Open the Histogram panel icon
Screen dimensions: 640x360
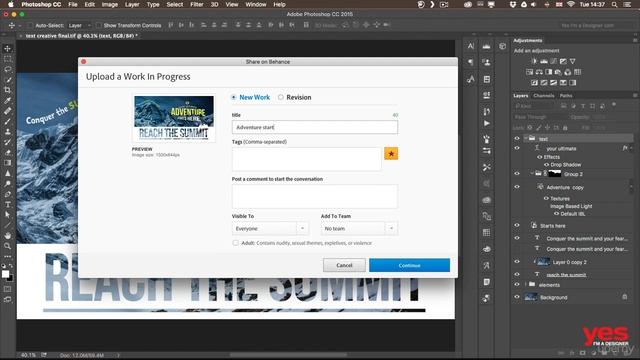pos(487,47)
